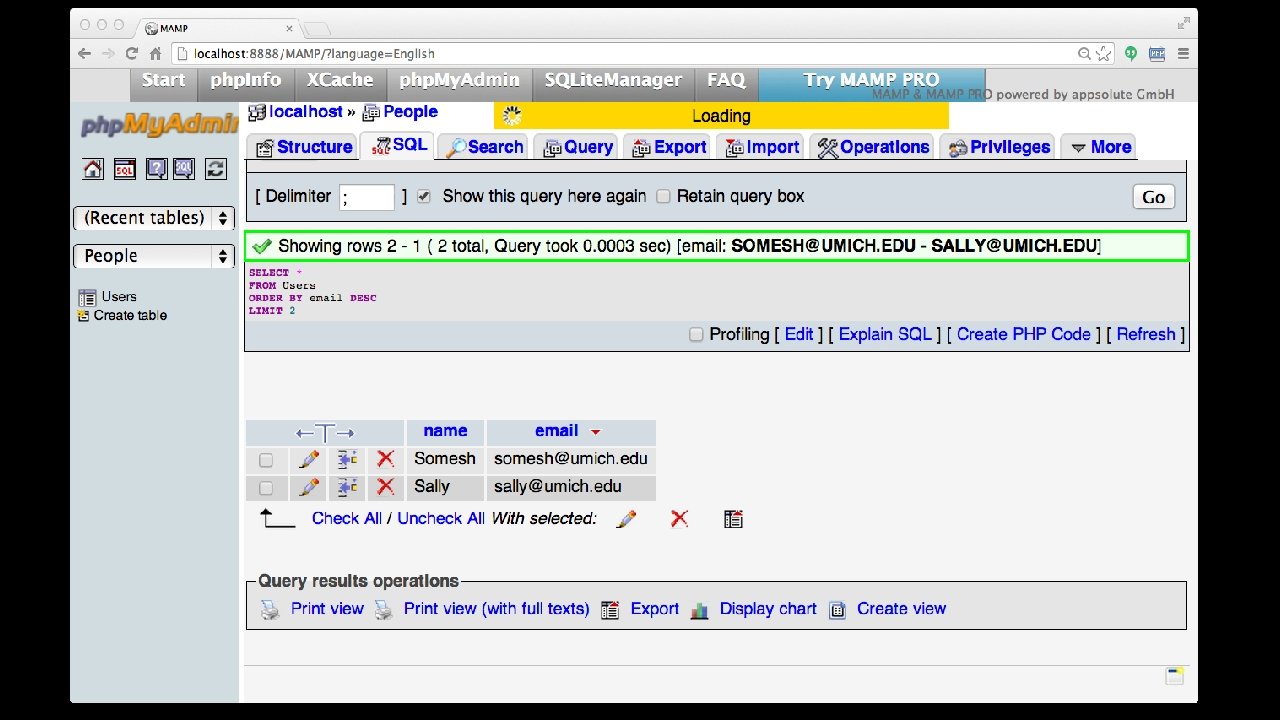Click the reload navigation frame icon

(216, 169)
